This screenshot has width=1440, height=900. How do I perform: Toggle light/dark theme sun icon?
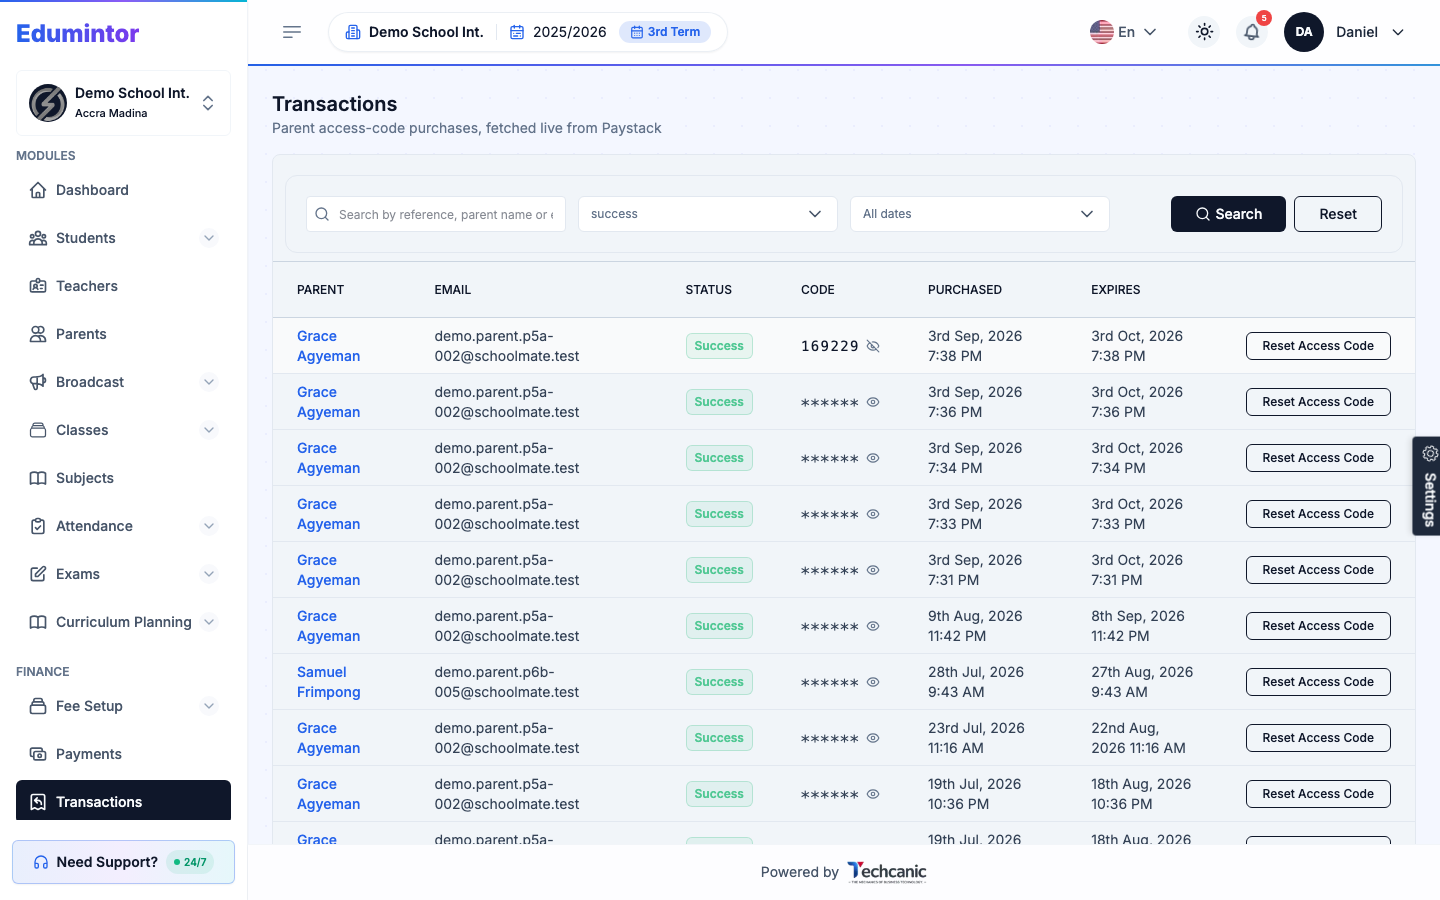click(1204, 32)
